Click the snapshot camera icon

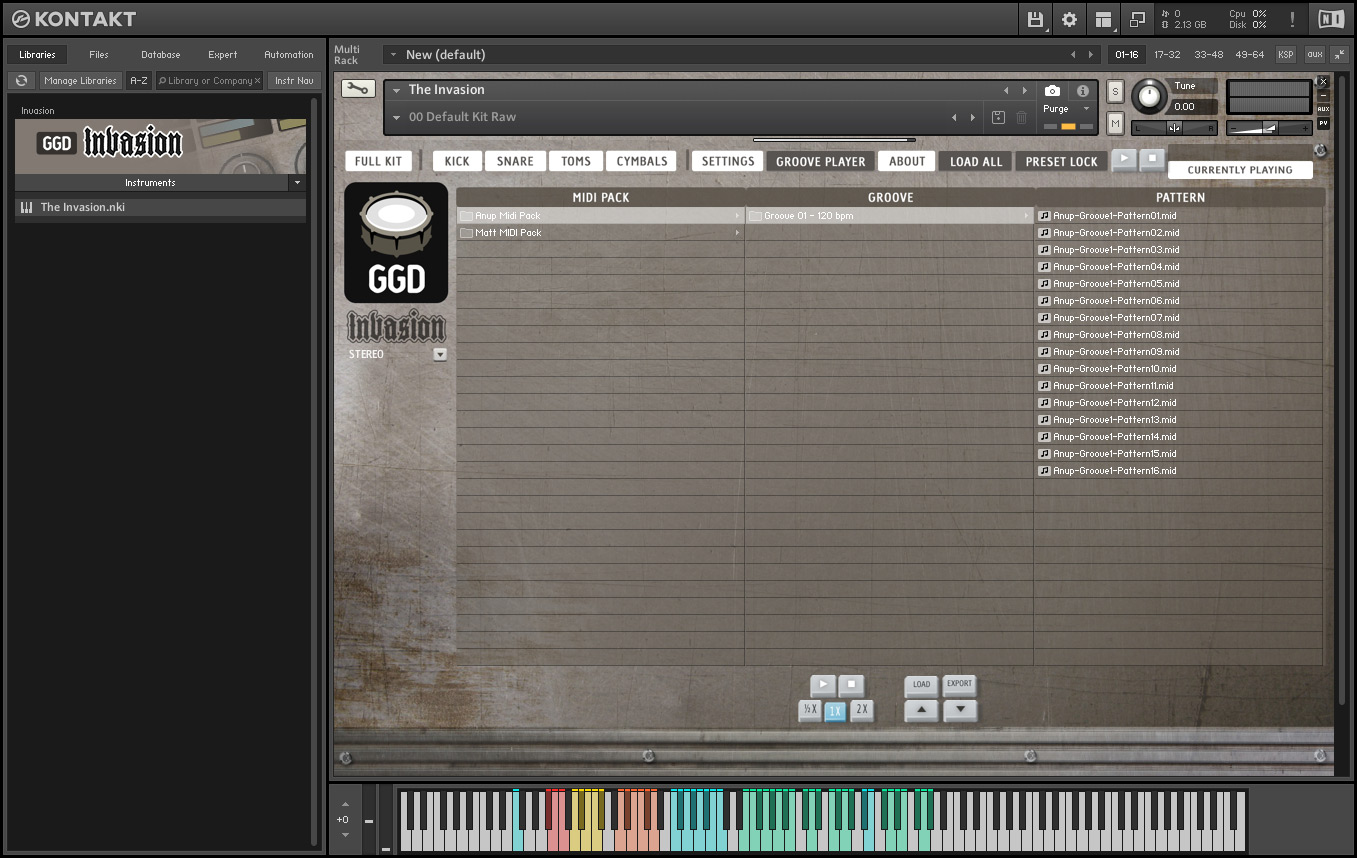click(1052, 91)
